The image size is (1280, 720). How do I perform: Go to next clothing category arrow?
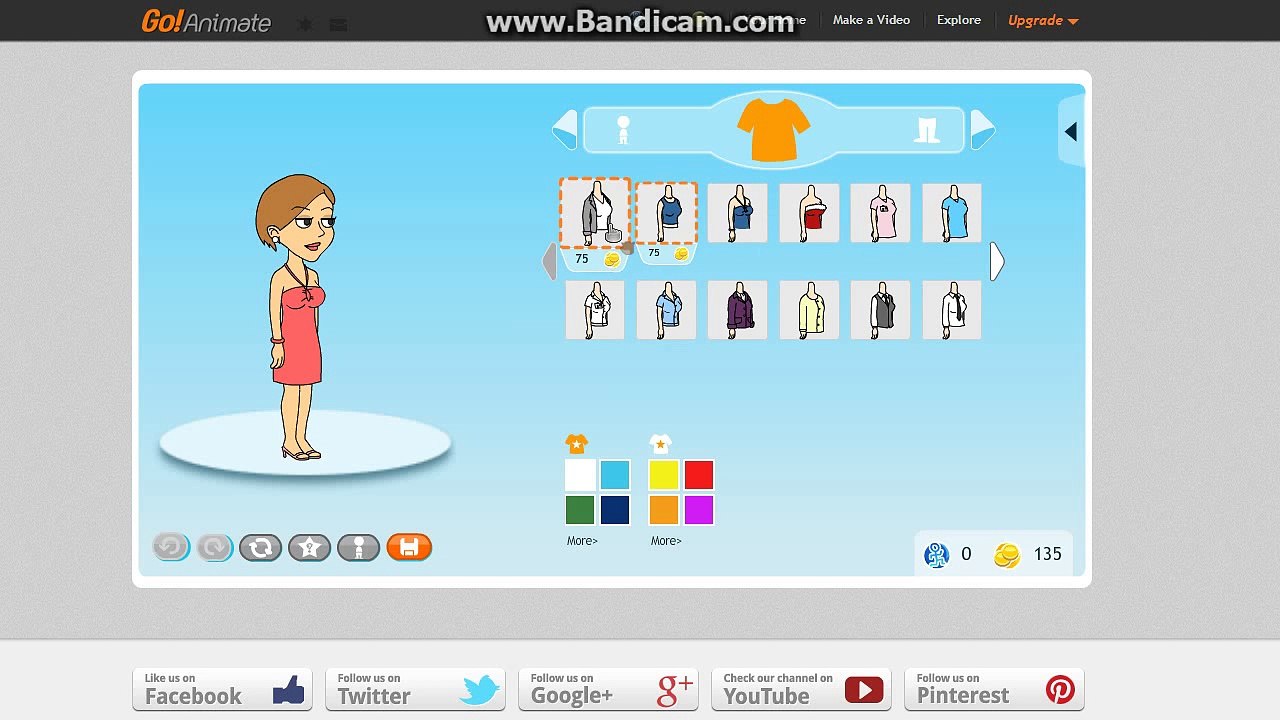(x=983, y=129)
